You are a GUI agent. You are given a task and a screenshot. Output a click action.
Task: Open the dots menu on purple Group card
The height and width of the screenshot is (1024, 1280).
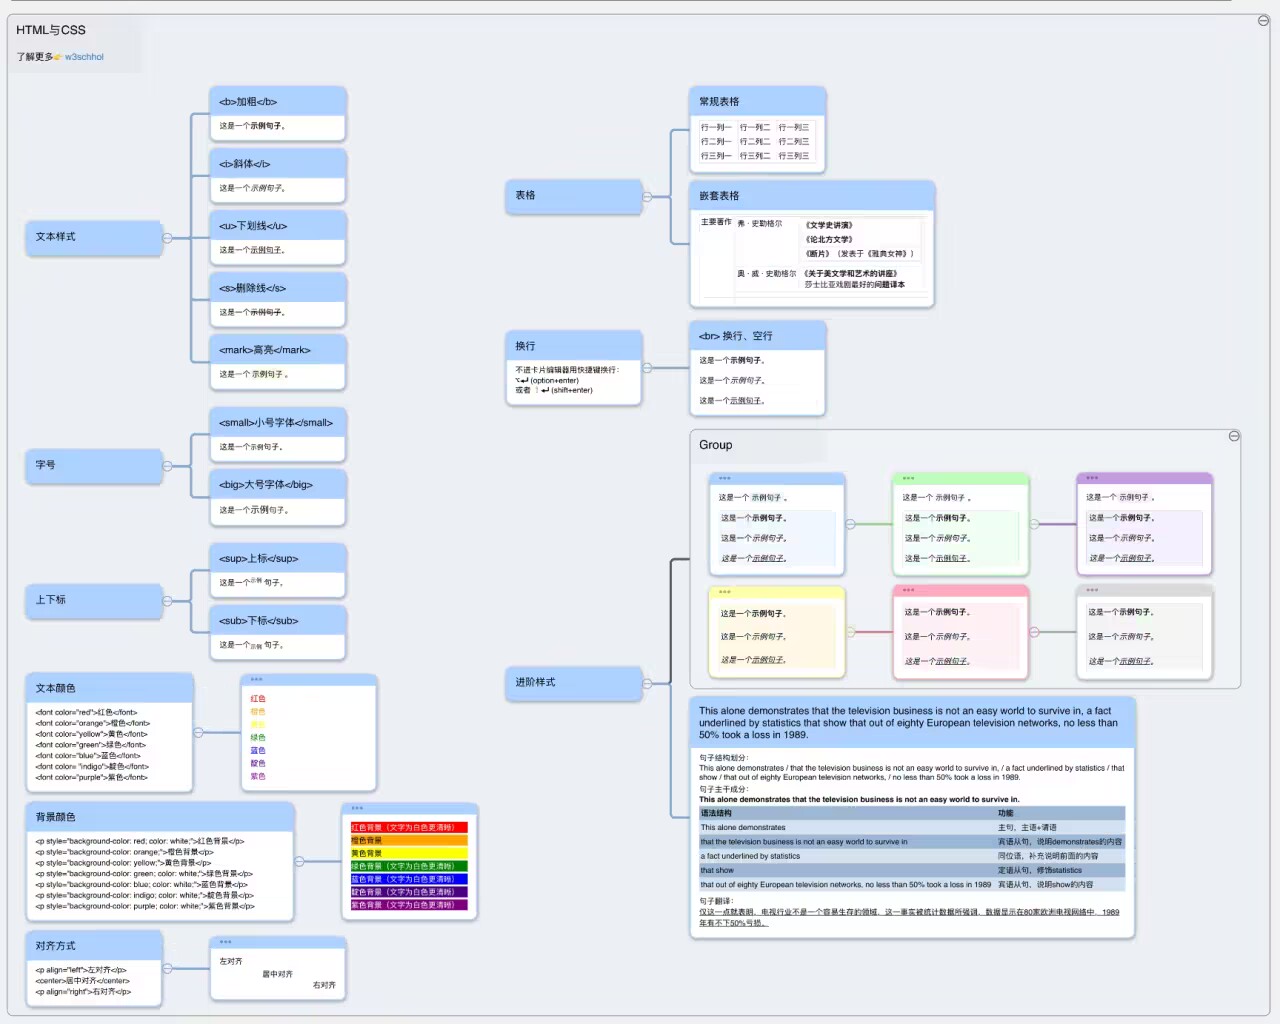1092,478
